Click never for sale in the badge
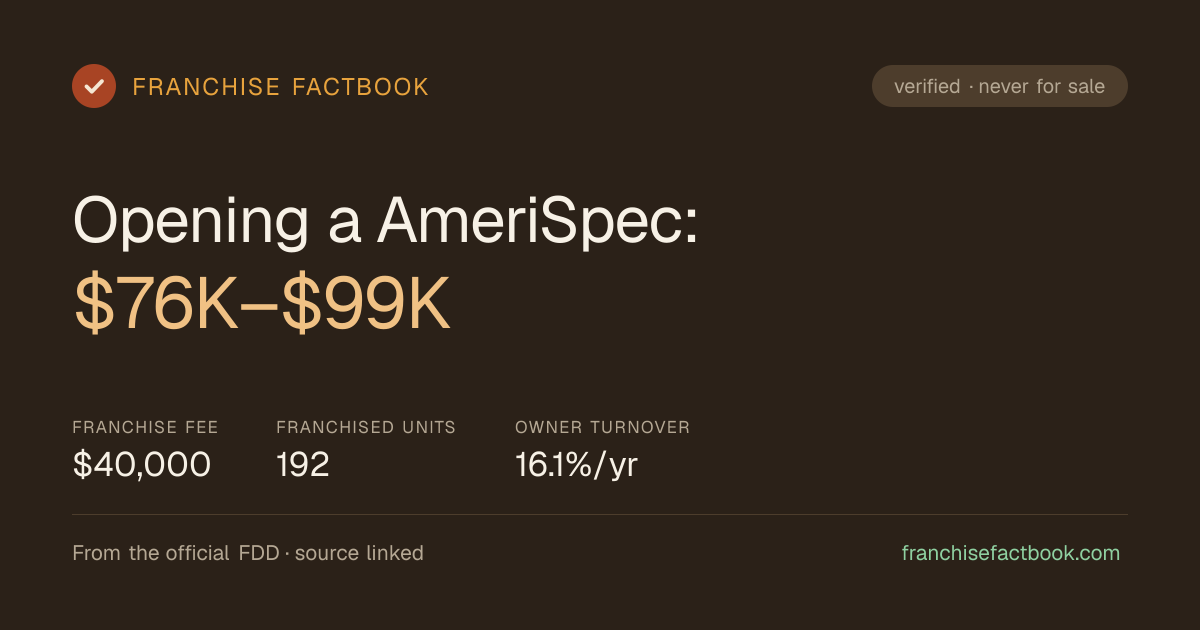The image size is (1200, 630). pyautogui.click(x=1042, y=87)
